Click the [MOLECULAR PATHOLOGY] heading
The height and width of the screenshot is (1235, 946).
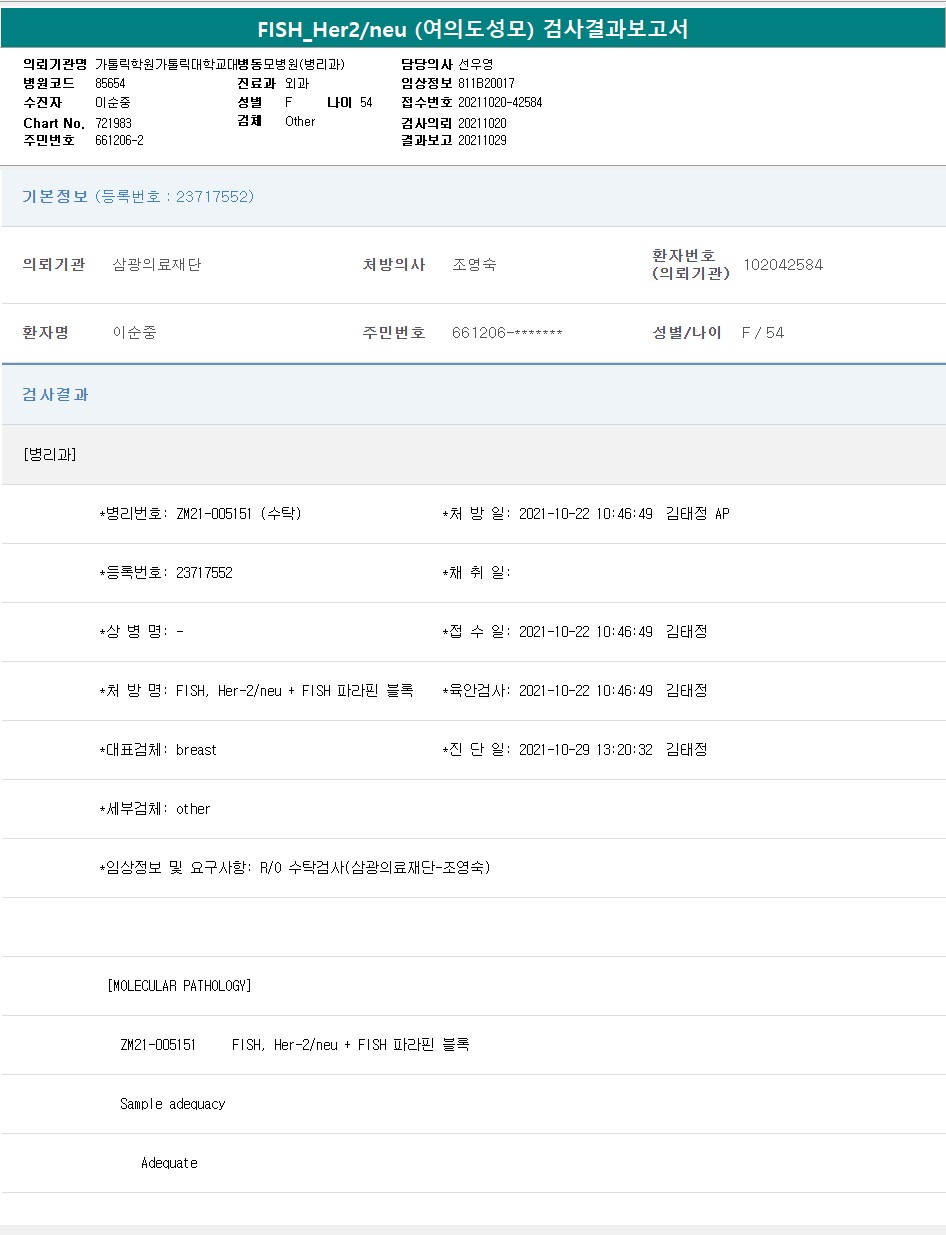tap(179, 986)
